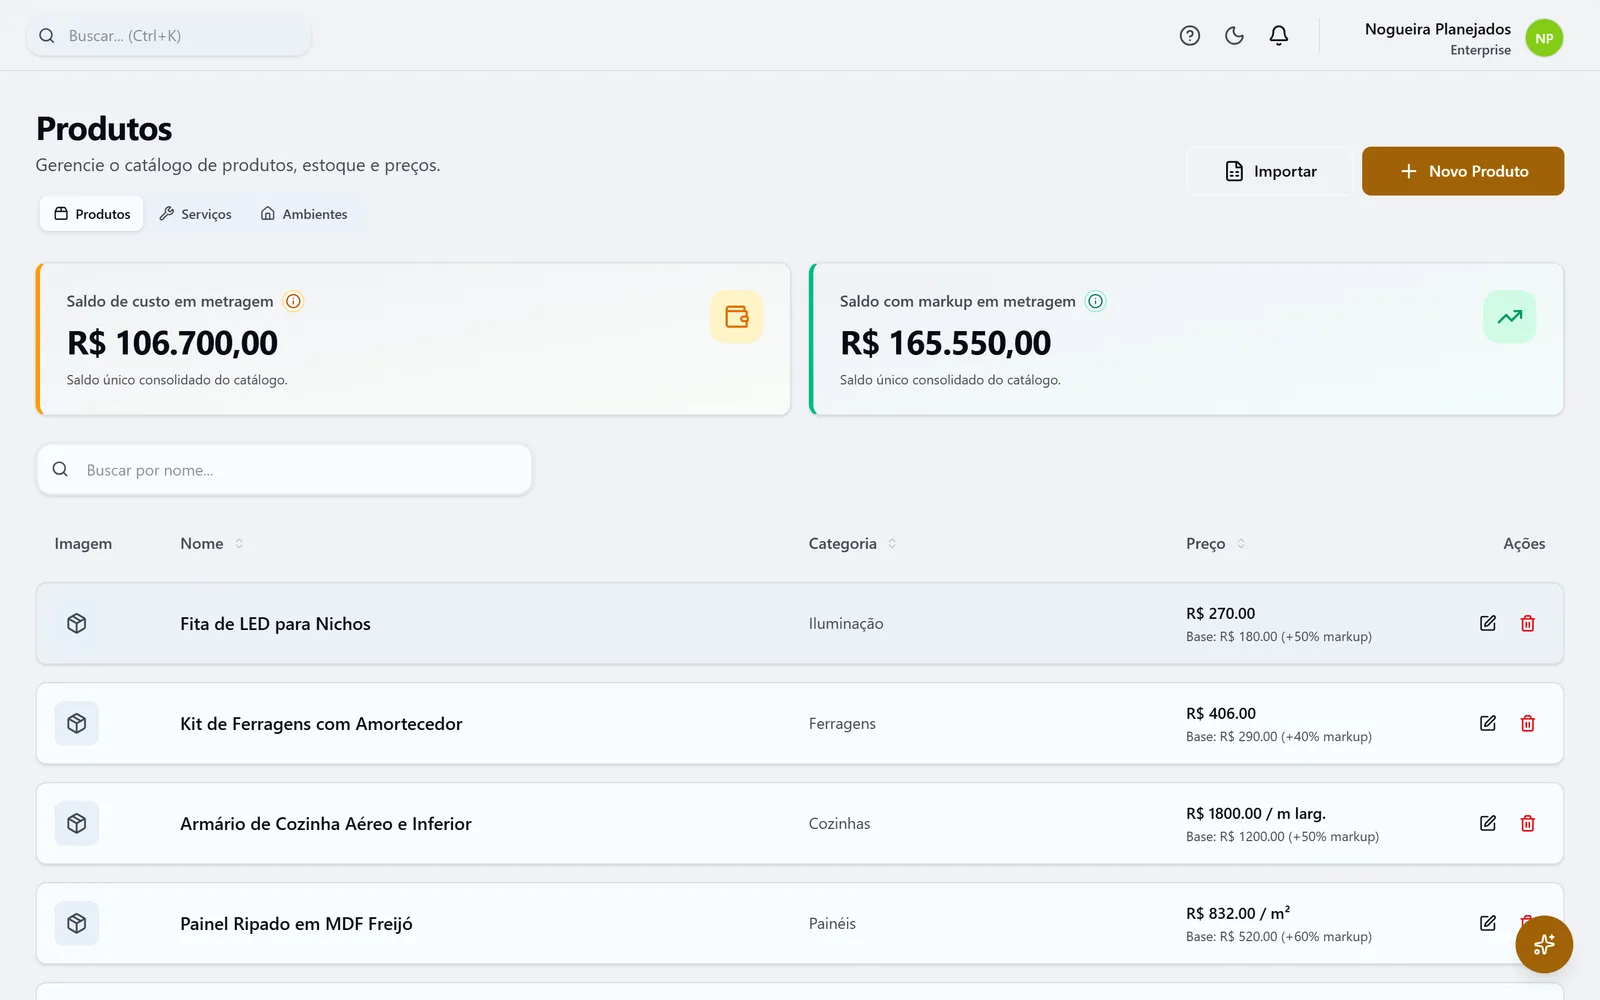Click the Importar button

pos(1270,171)
